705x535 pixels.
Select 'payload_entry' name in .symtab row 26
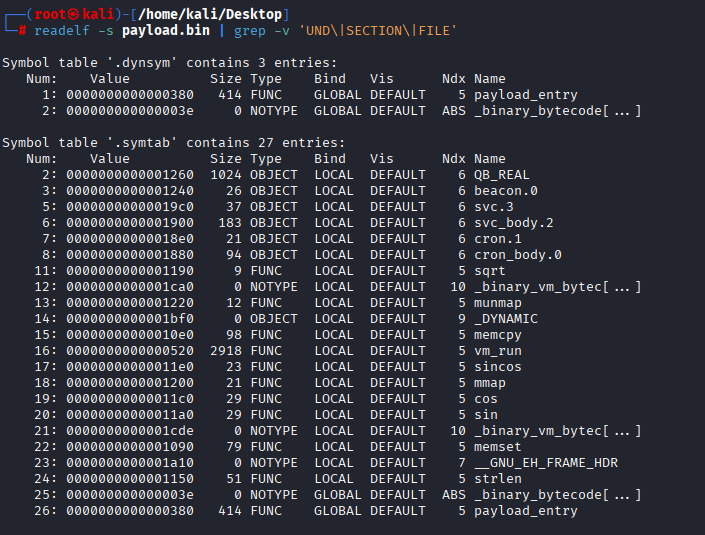click(x=526, y=511)
